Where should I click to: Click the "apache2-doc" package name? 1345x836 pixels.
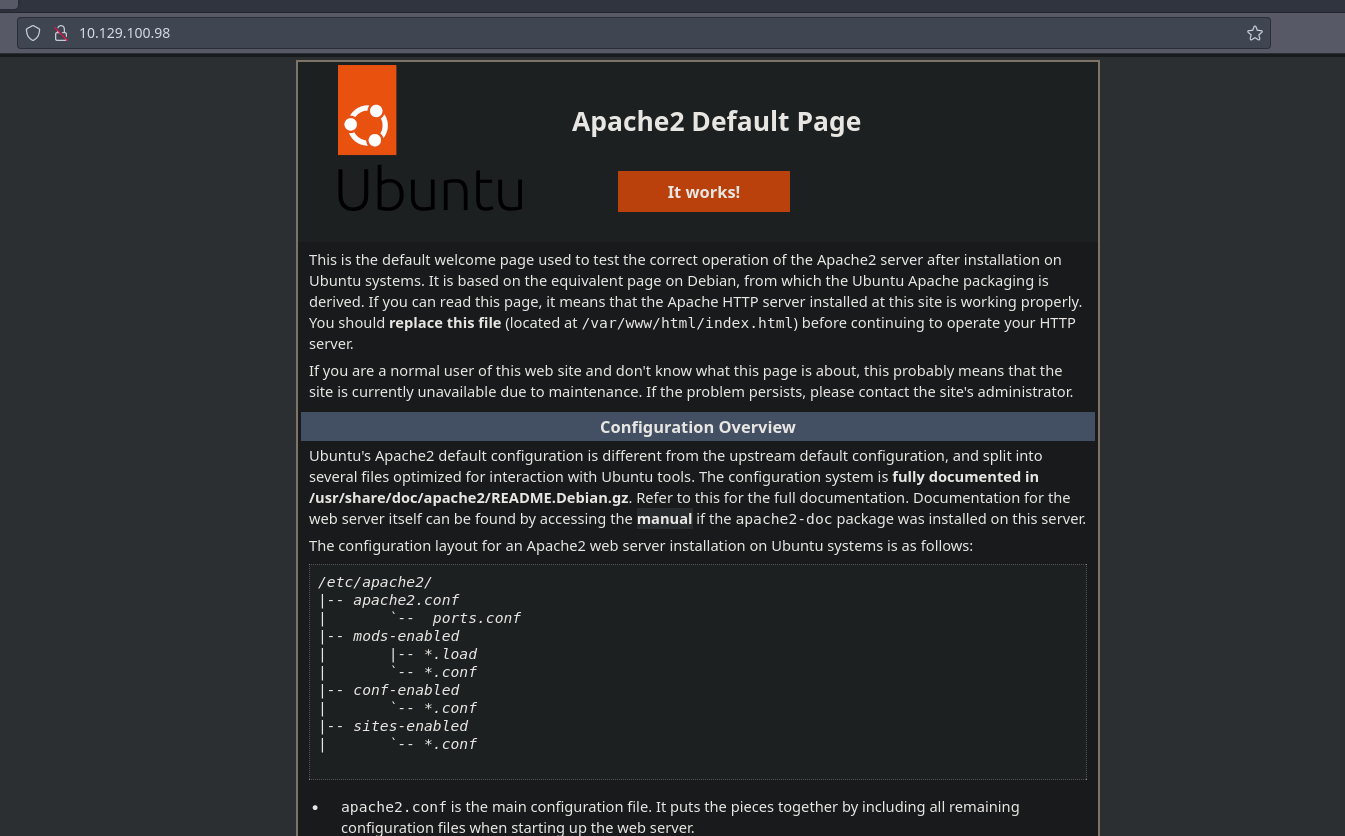point(784,519)
